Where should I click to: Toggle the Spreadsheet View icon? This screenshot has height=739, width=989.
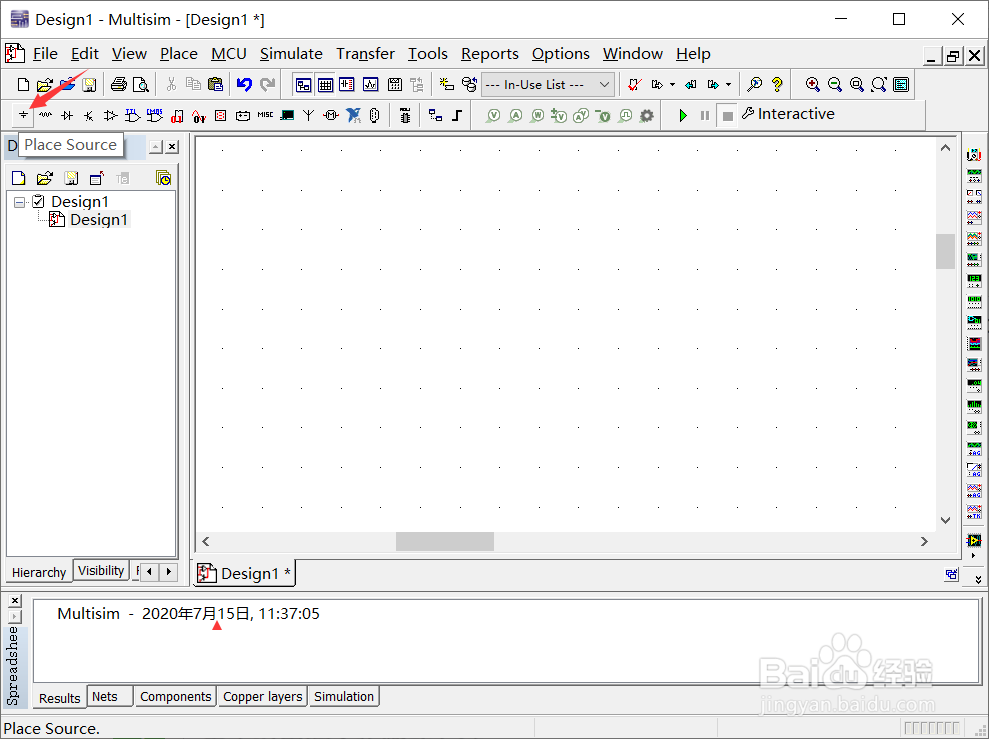[x=325, y=84]
